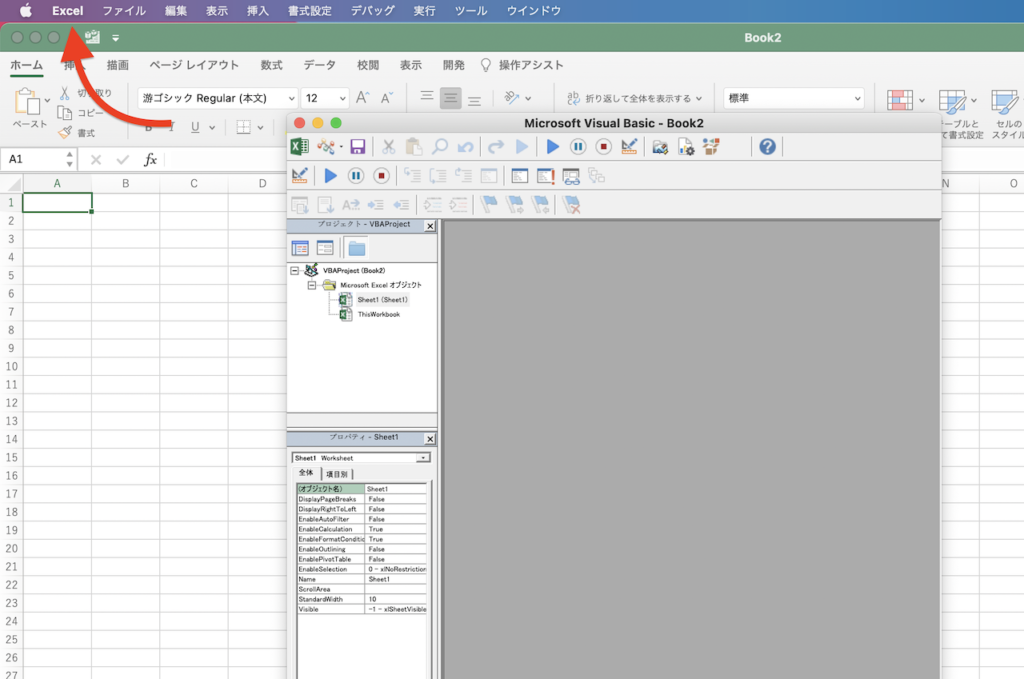Click the Run macro play icon in the VBA standard toolbar
The width and height of the screenshot is (1024, 679).
coord(553,147)
